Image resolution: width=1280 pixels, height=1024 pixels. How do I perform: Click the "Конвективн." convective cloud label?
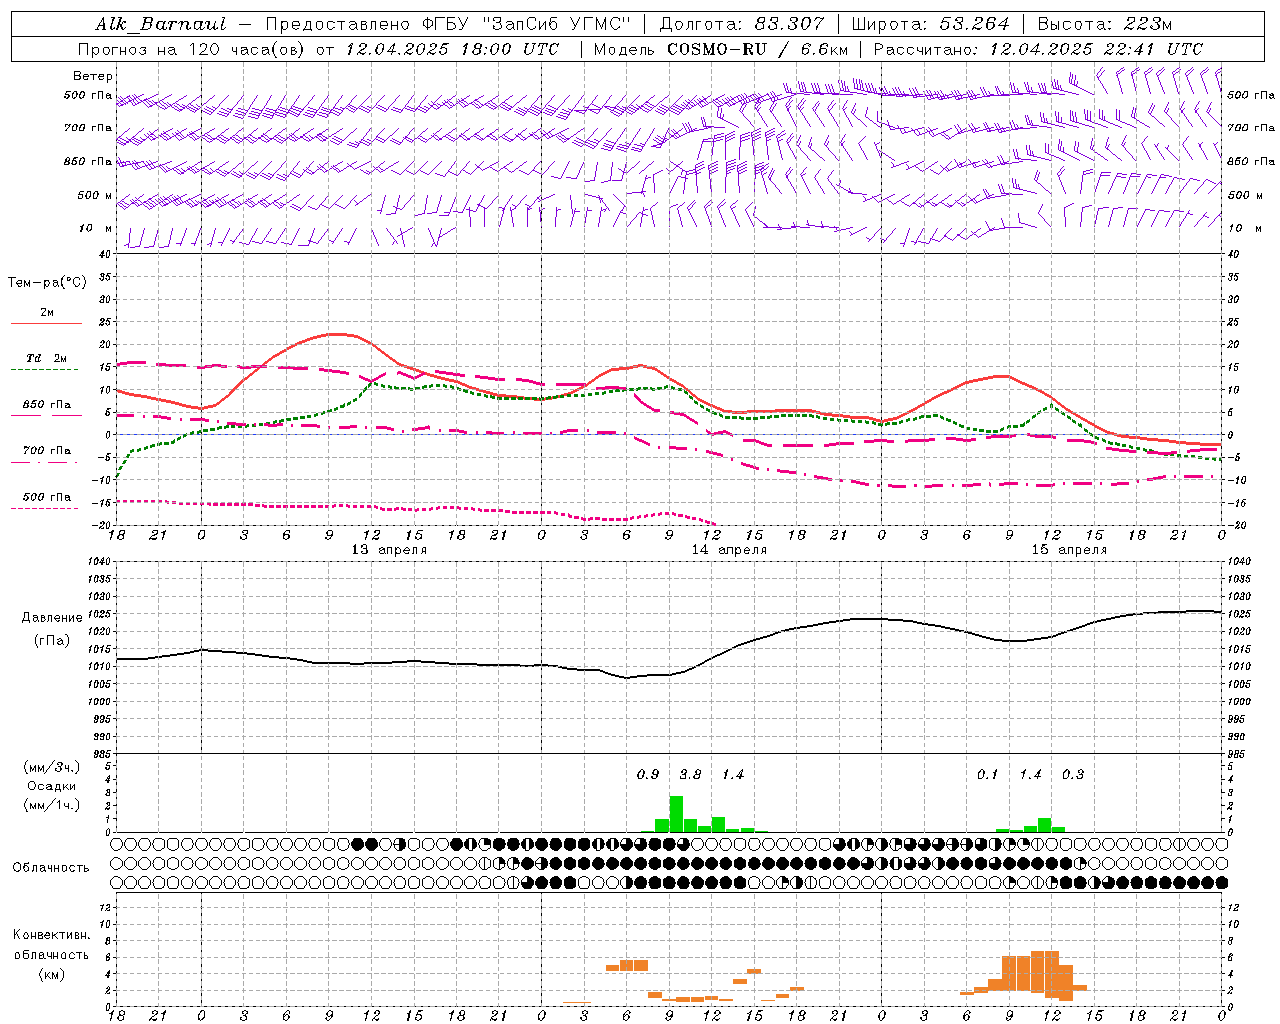(52, 935)
